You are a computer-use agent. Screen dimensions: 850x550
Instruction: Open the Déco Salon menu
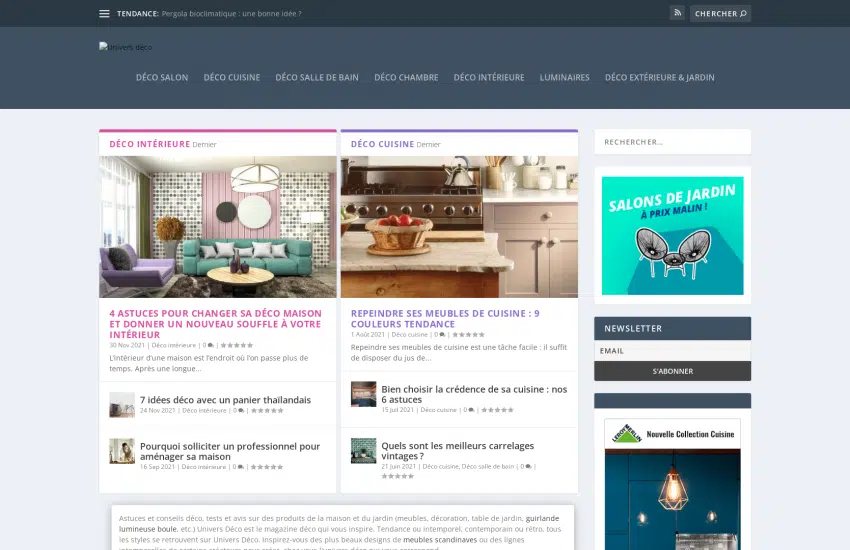click(162, 77)
